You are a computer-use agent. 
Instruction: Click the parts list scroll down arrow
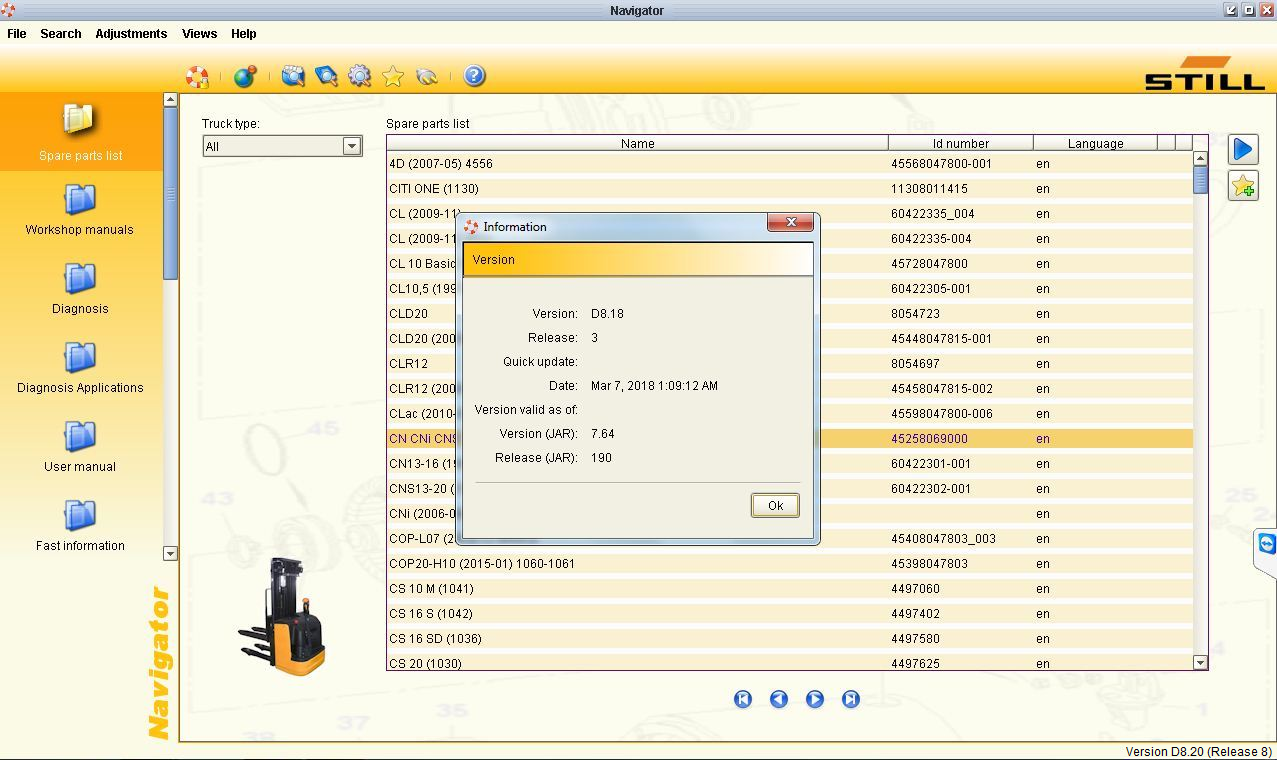(x=1200, y=662)
